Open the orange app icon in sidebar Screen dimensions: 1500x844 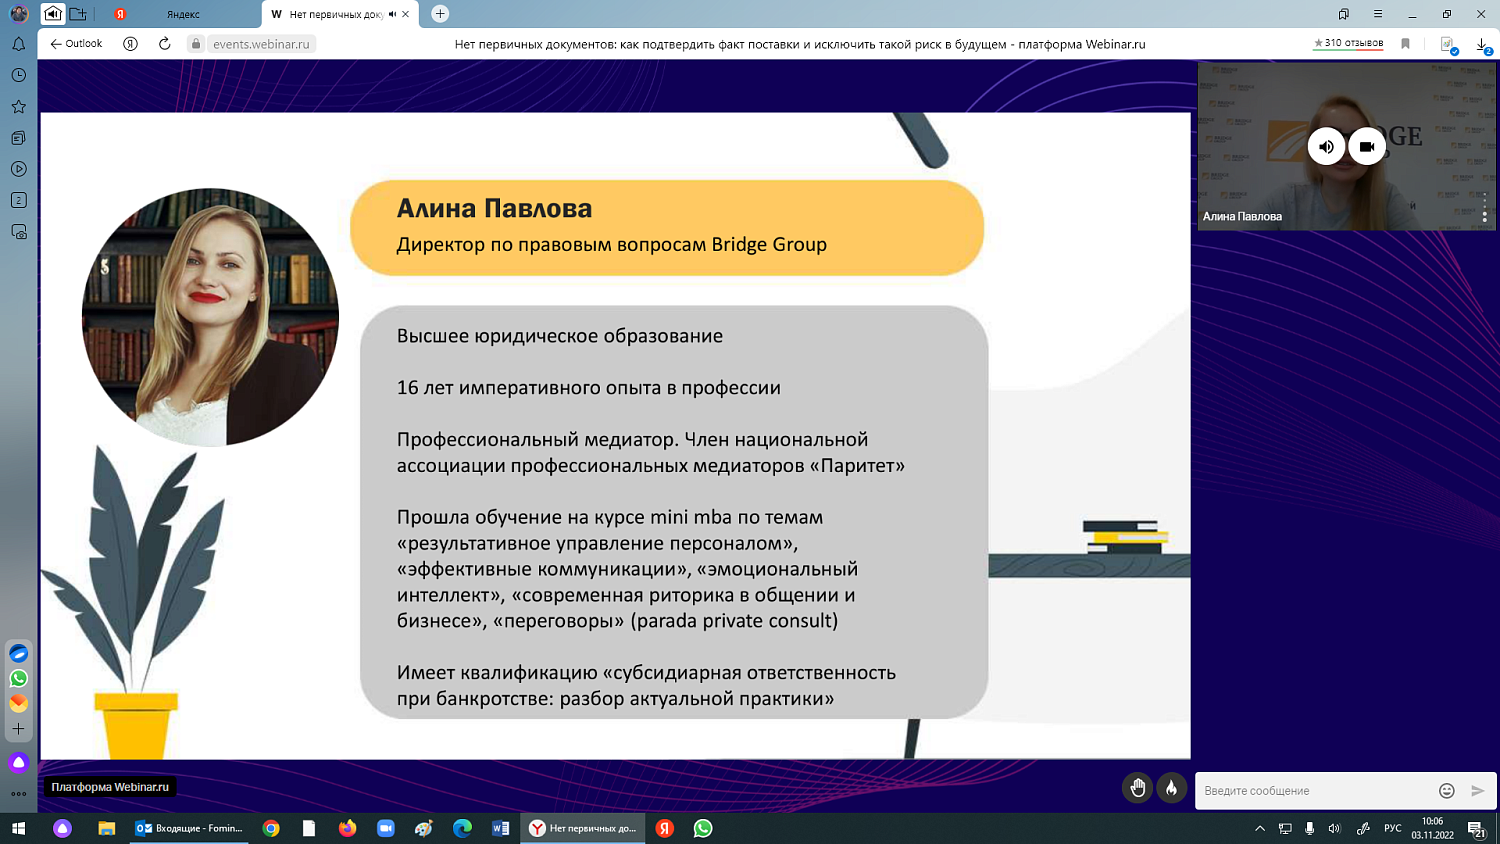(x=19, y=703)
